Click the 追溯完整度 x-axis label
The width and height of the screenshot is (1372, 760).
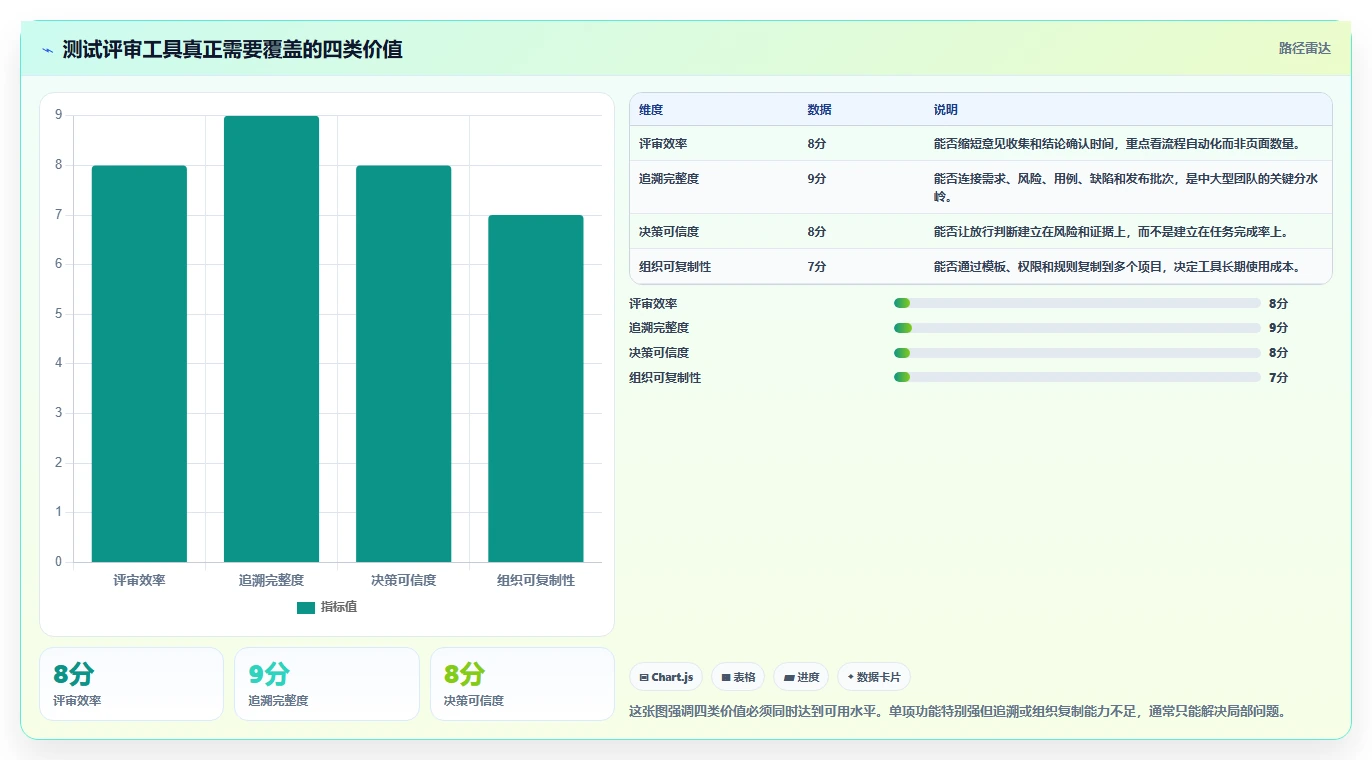tap(271, 580)
